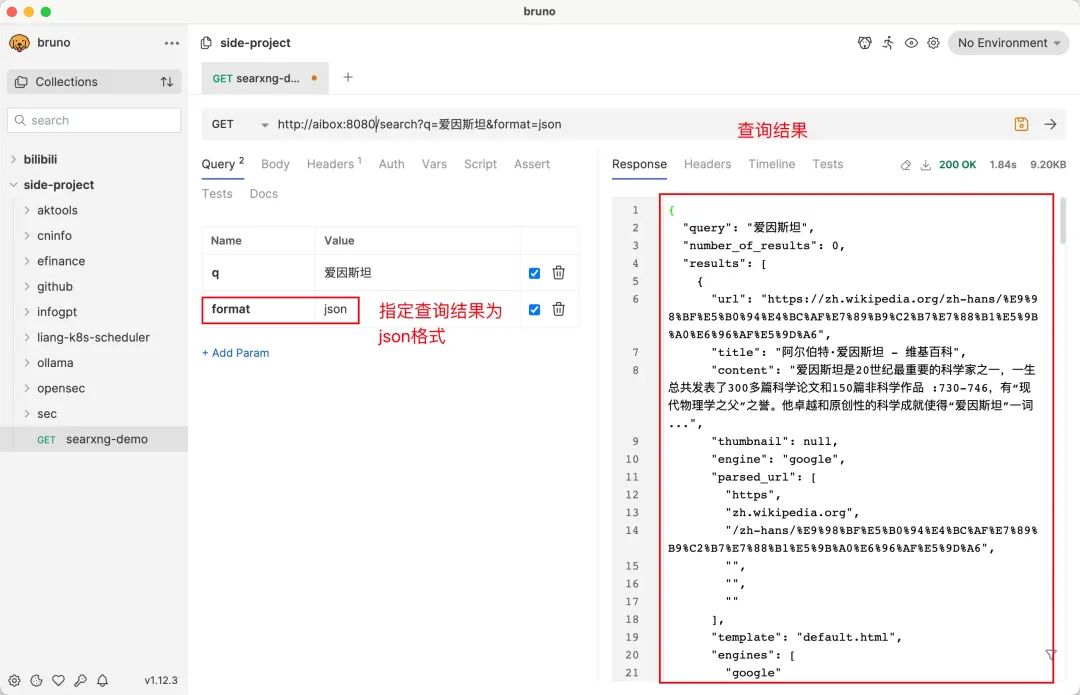Click the search field in the sidebar
Screen dimensions: 1080x695
93,119
